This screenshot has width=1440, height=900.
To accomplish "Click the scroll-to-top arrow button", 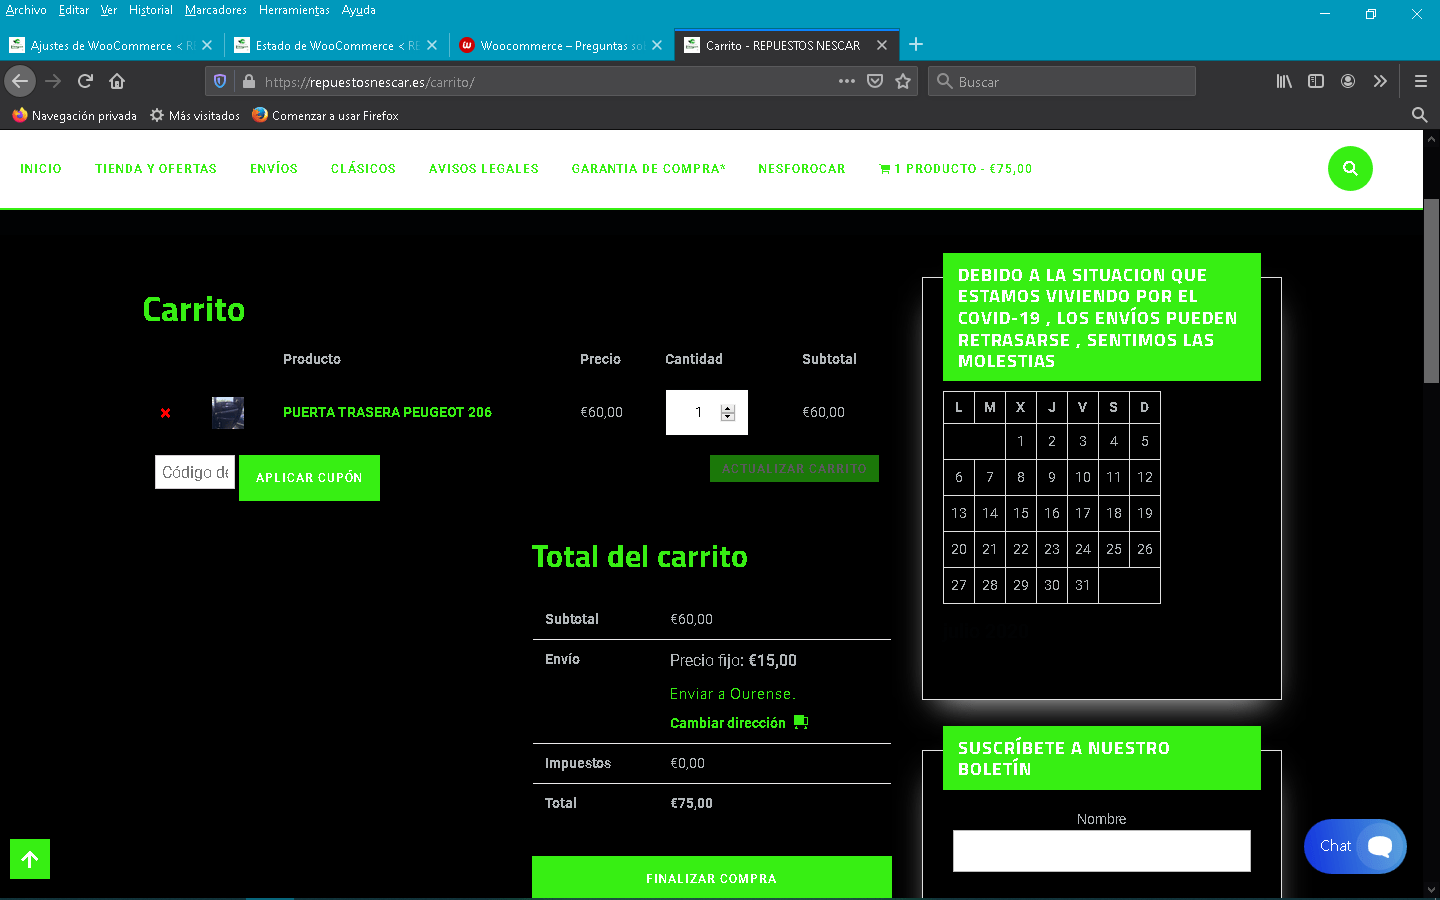I will point(30,859).
